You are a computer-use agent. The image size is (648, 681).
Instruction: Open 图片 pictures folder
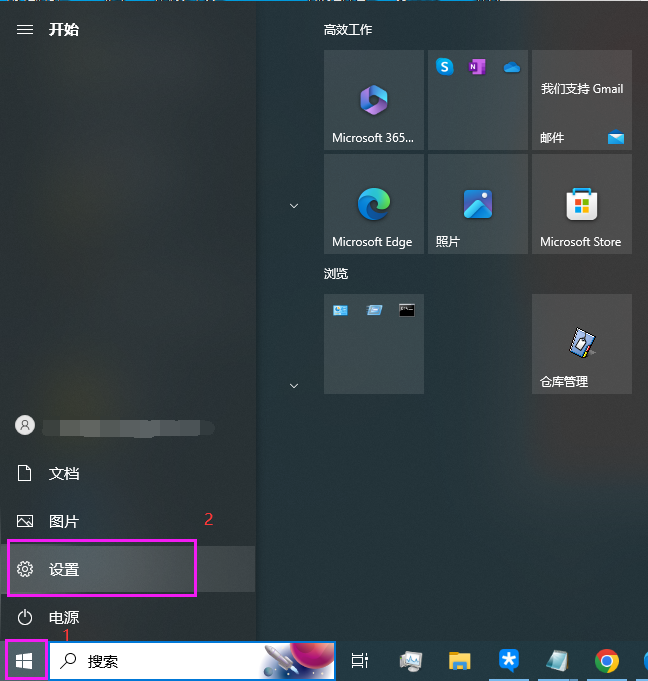coord(128,521)
